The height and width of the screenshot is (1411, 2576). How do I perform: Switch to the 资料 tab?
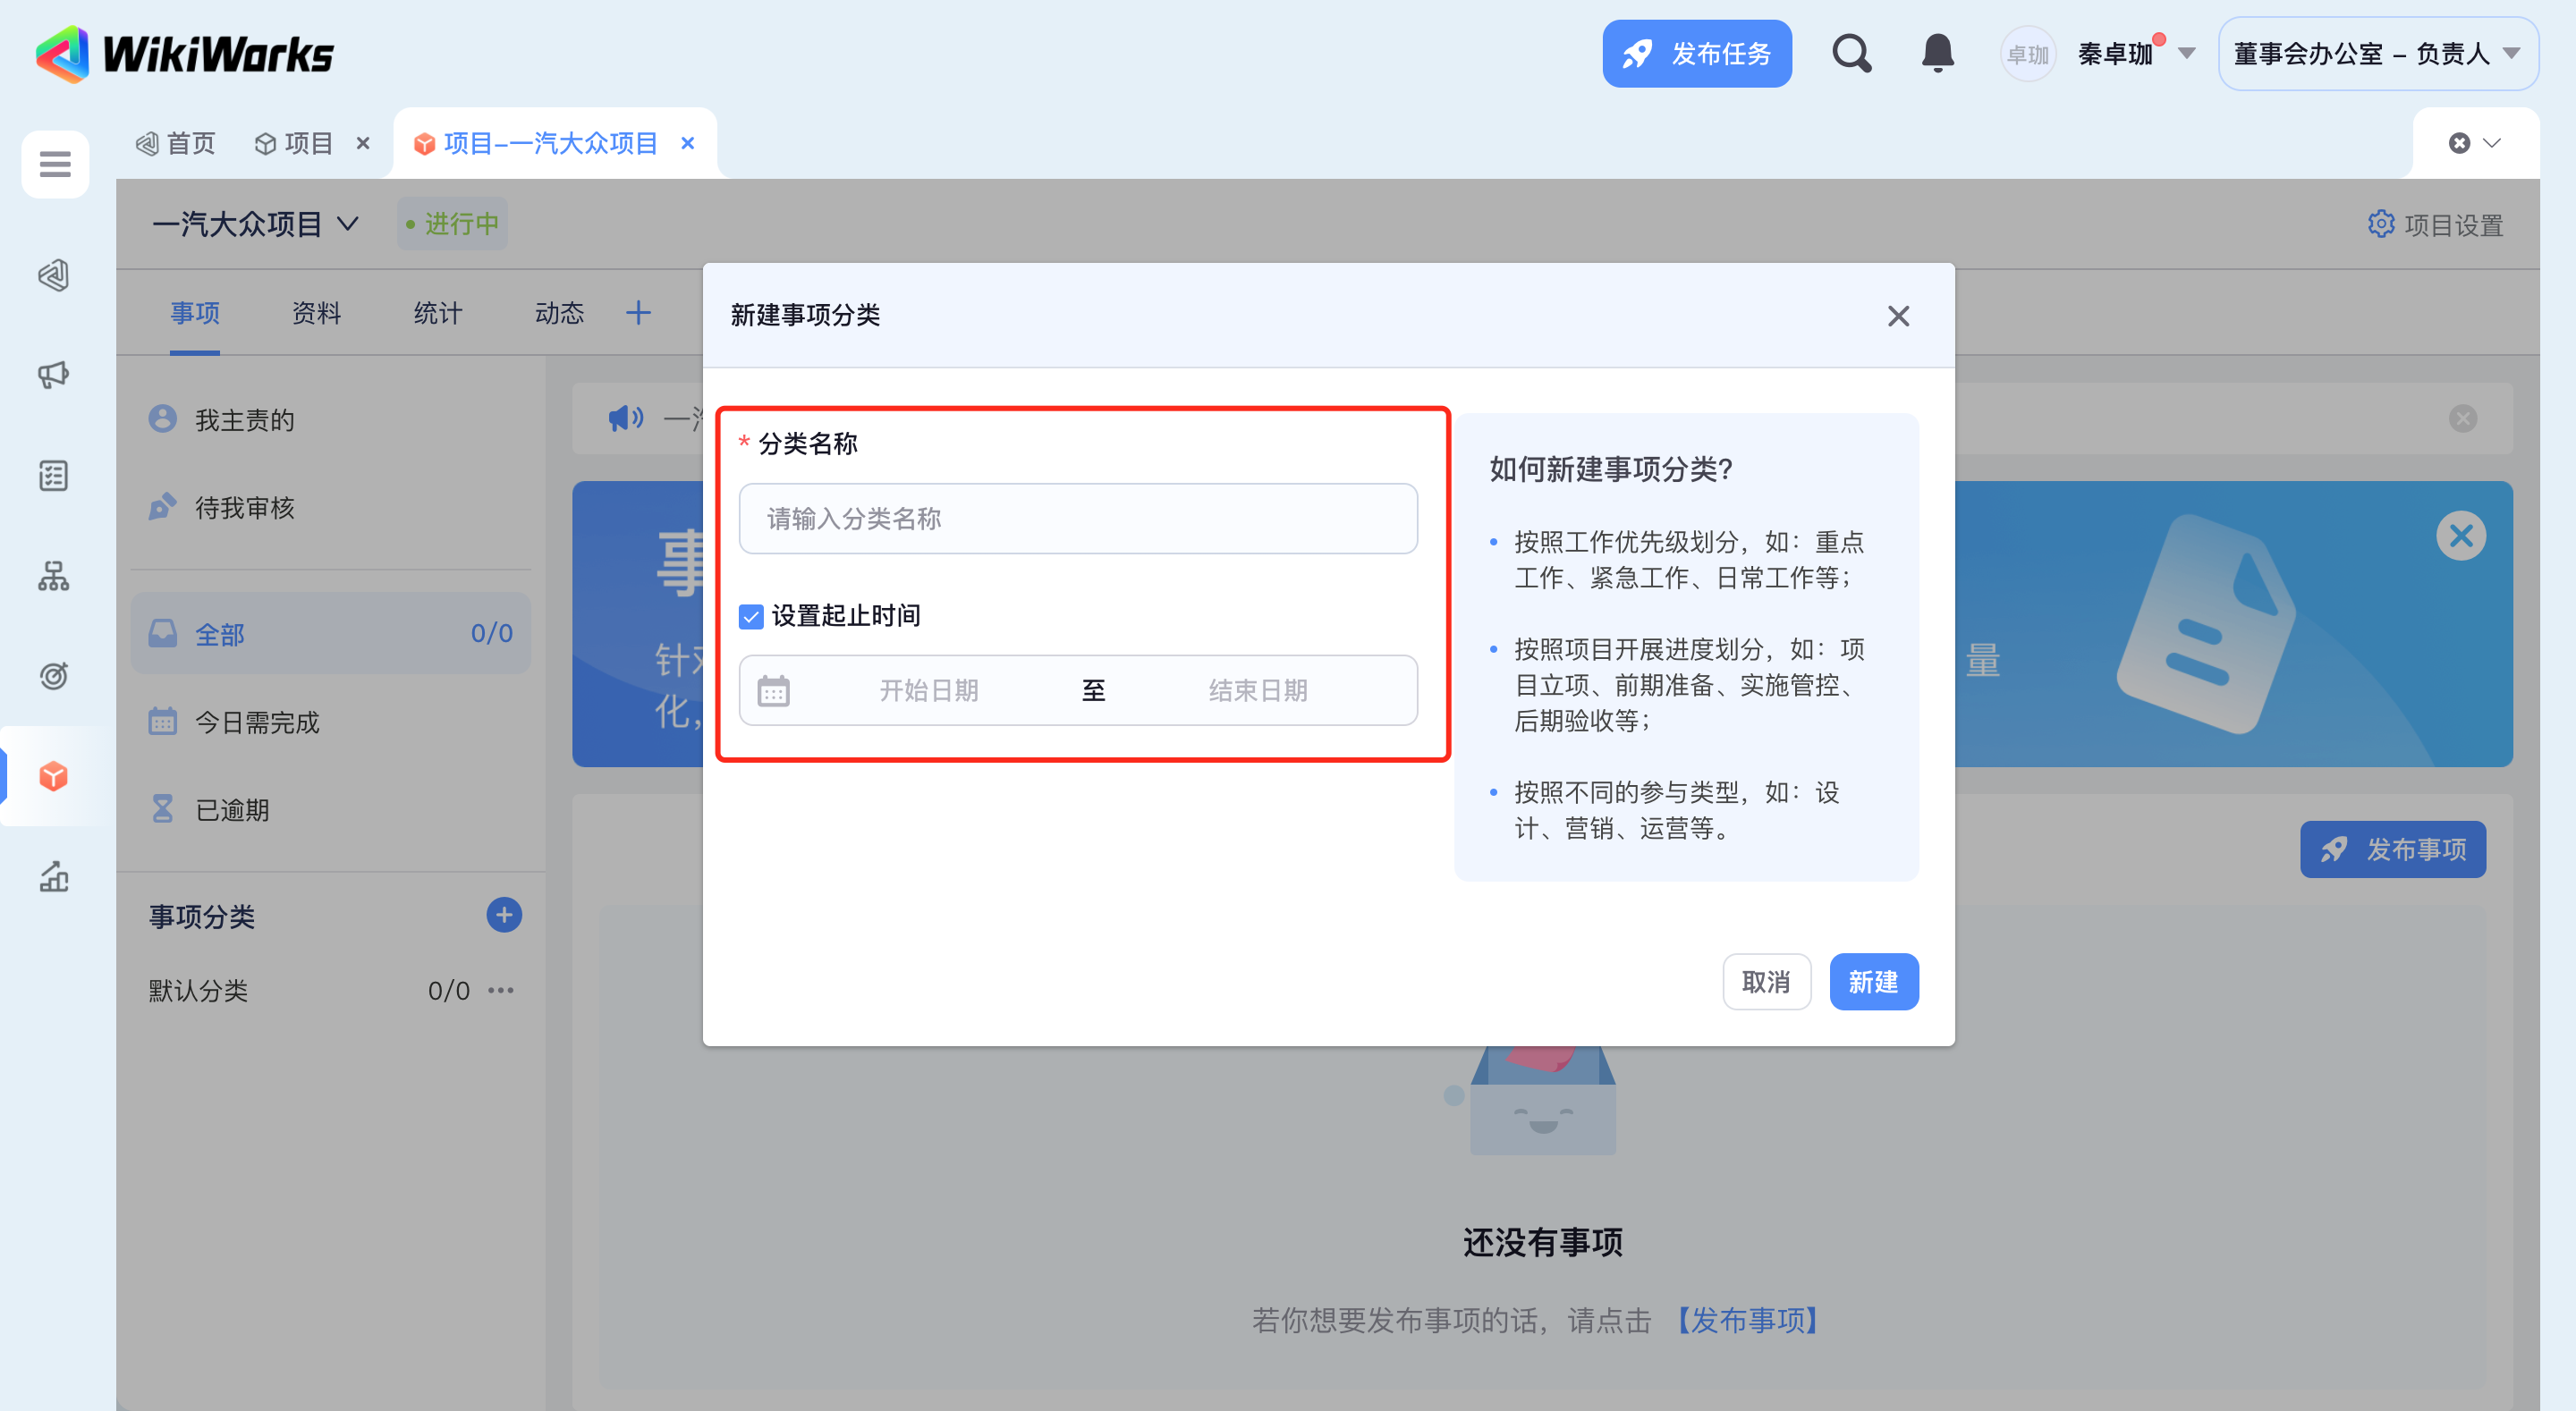pyautogui.click(x=316, y=313)
